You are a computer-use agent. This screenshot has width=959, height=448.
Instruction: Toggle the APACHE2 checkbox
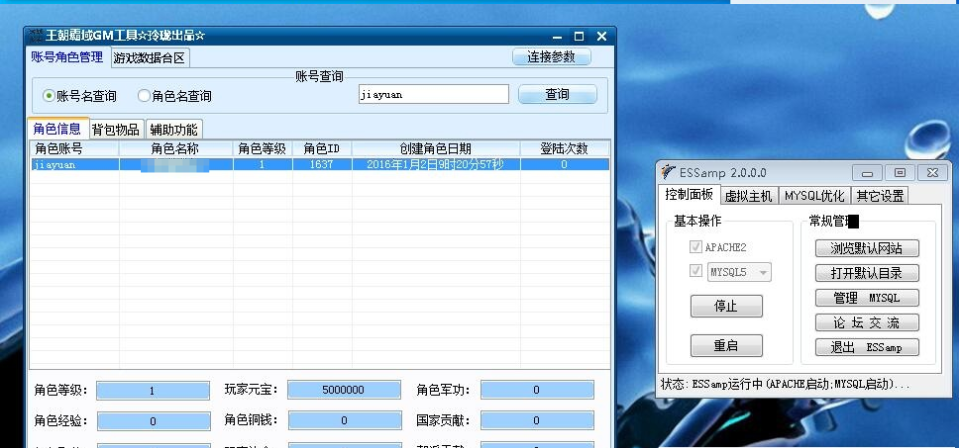pos(696,247)
